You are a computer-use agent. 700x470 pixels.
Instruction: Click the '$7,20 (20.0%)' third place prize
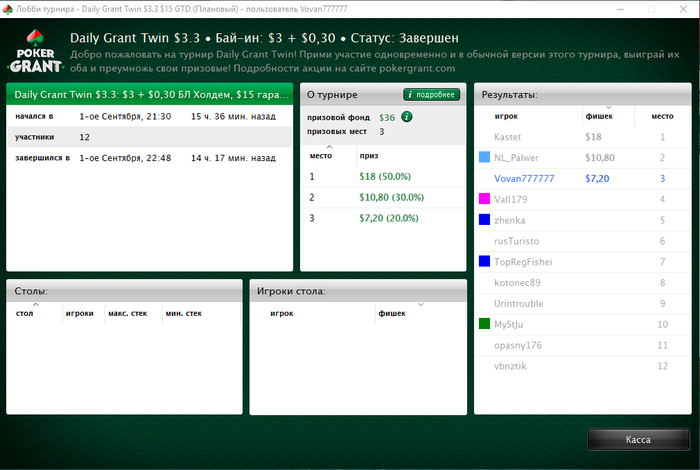coord(389,218)
